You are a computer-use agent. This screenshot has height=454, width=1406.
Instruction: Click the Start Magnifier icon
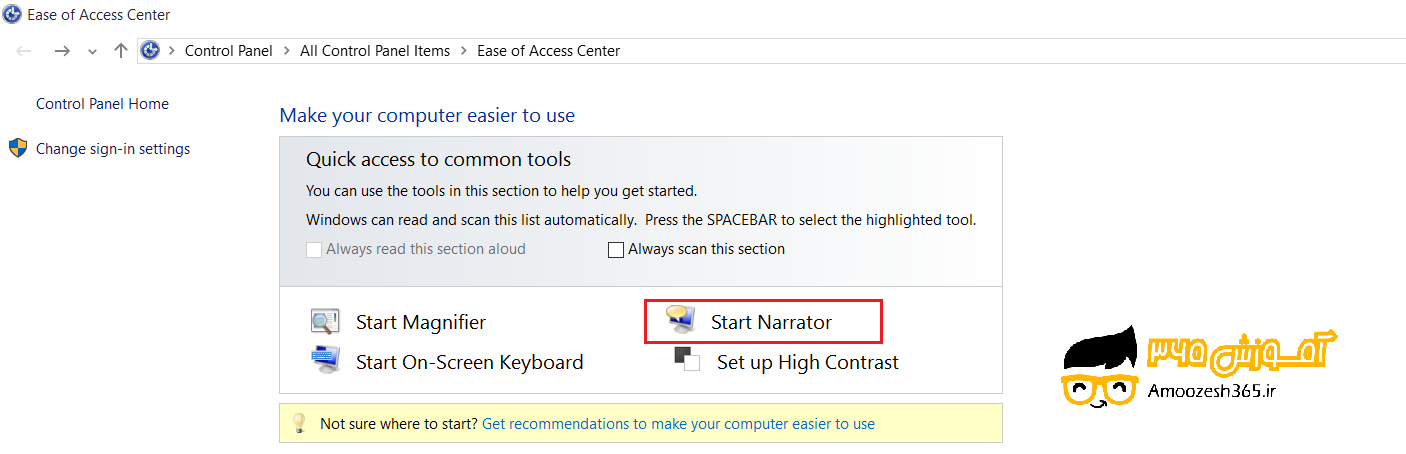coord(325,322)
